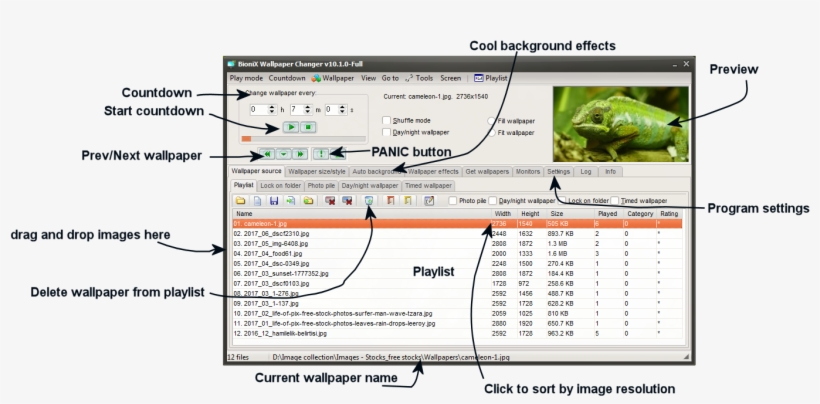Image resolution: width=820 pixels, height=404 pixels.
Task: Click the Tools menu icon
Action: [409, 78]
